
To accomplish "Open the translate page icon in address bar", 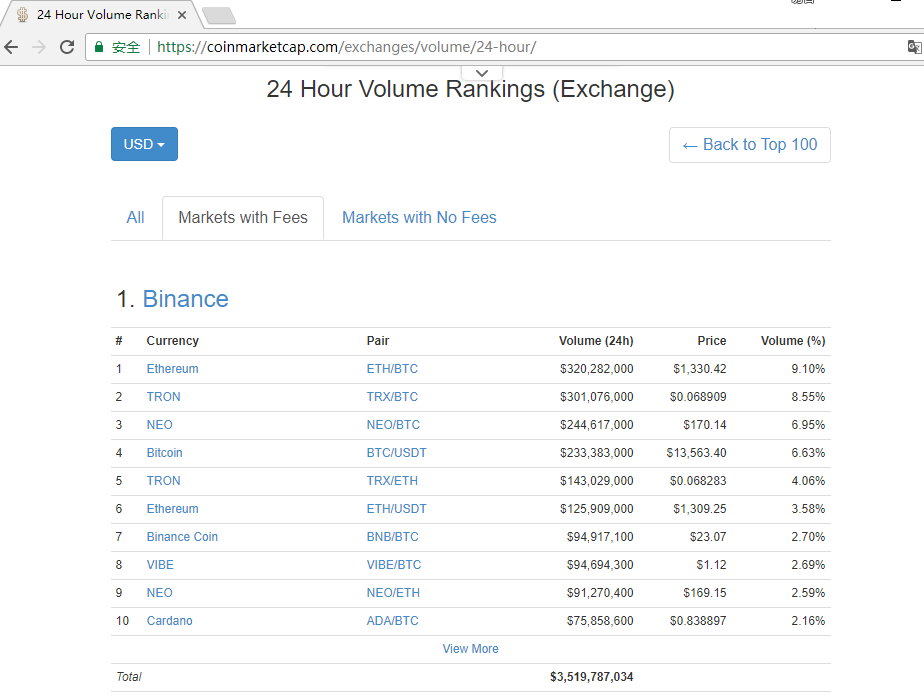I will click(915, 47).
